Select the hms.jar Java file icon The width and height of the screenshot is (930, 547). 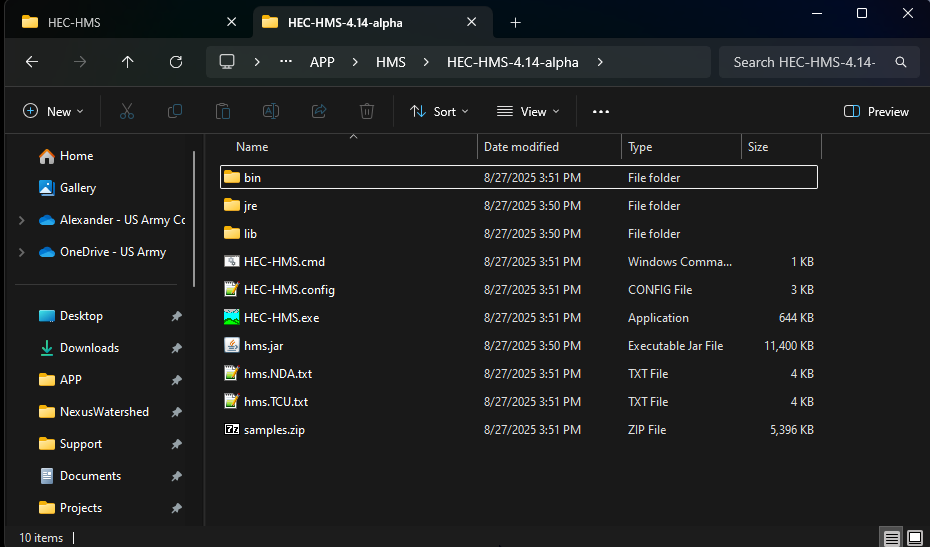pyautogui.click(x=232, y=346)
